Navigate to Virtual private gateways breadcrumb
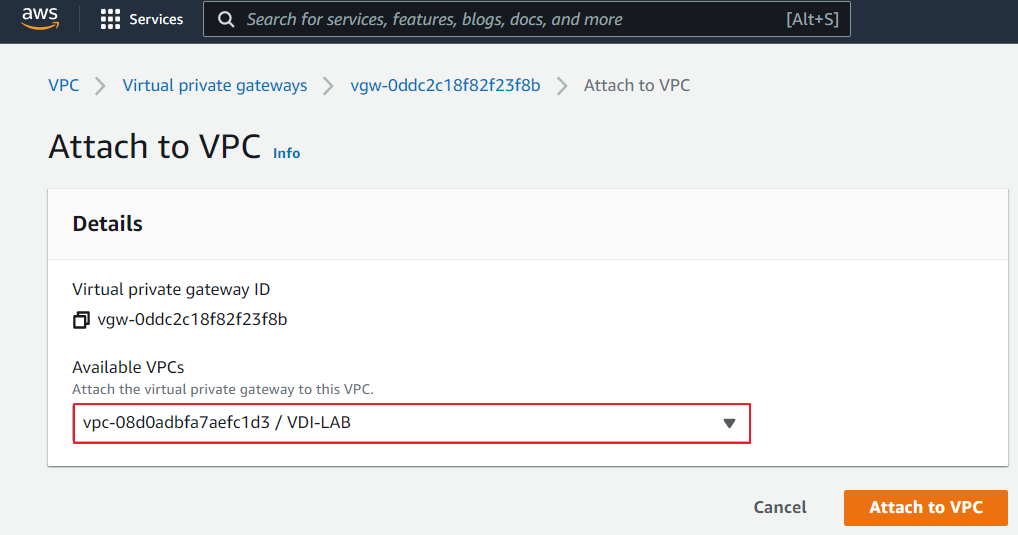The width and height of the screenshot is (1018, 535). (215, 86)
